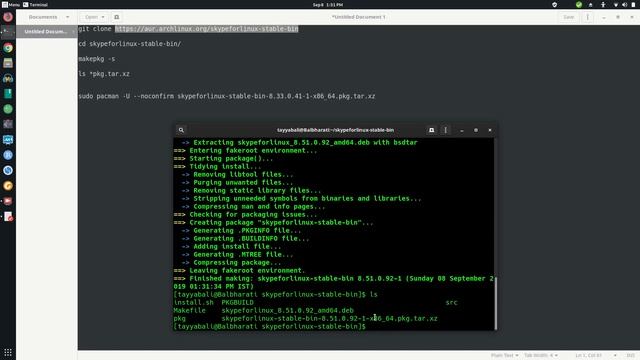Open the orange circular dock icon

8,186
